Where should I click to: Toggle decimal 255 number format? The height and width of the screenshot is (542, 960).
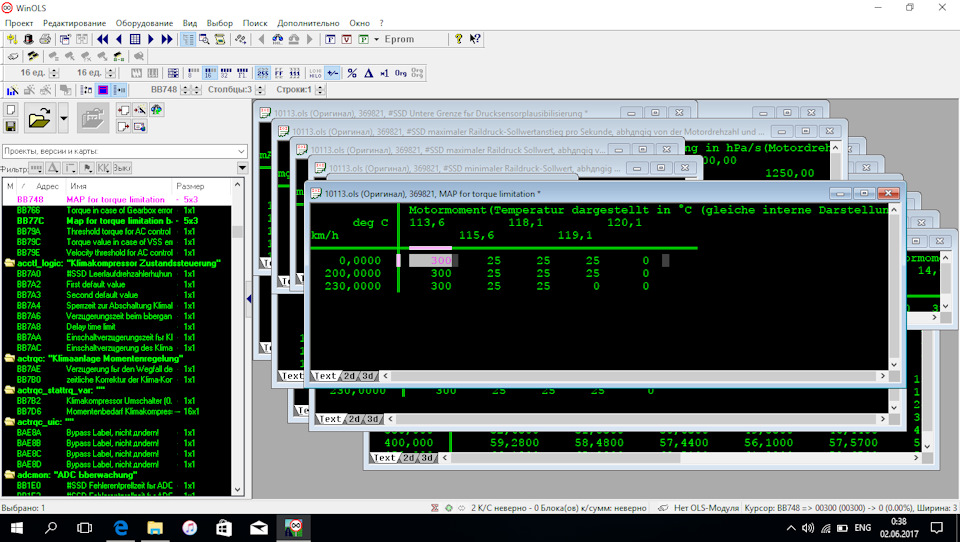pos(263,73)
